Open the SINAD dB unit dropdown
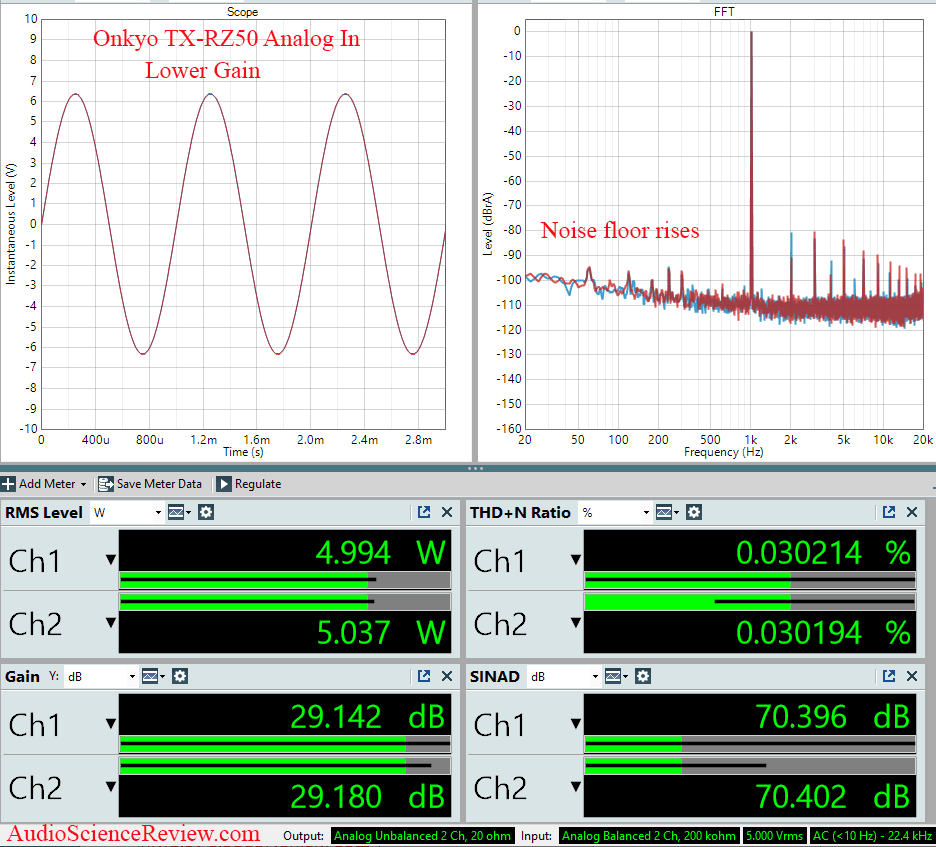Image resolution: width=936 pixels, height=847 pixels. [564, 676]
